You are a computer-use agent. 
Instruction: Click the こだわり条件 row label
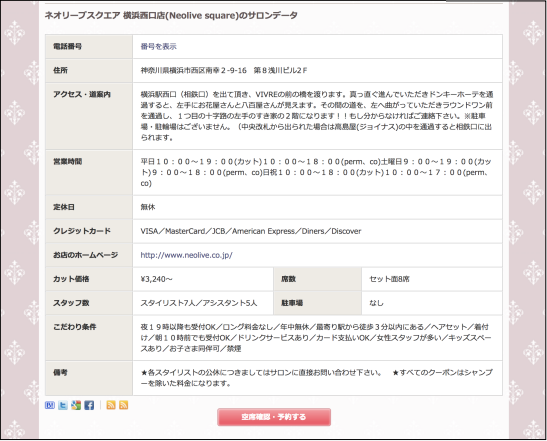[74, 327]
